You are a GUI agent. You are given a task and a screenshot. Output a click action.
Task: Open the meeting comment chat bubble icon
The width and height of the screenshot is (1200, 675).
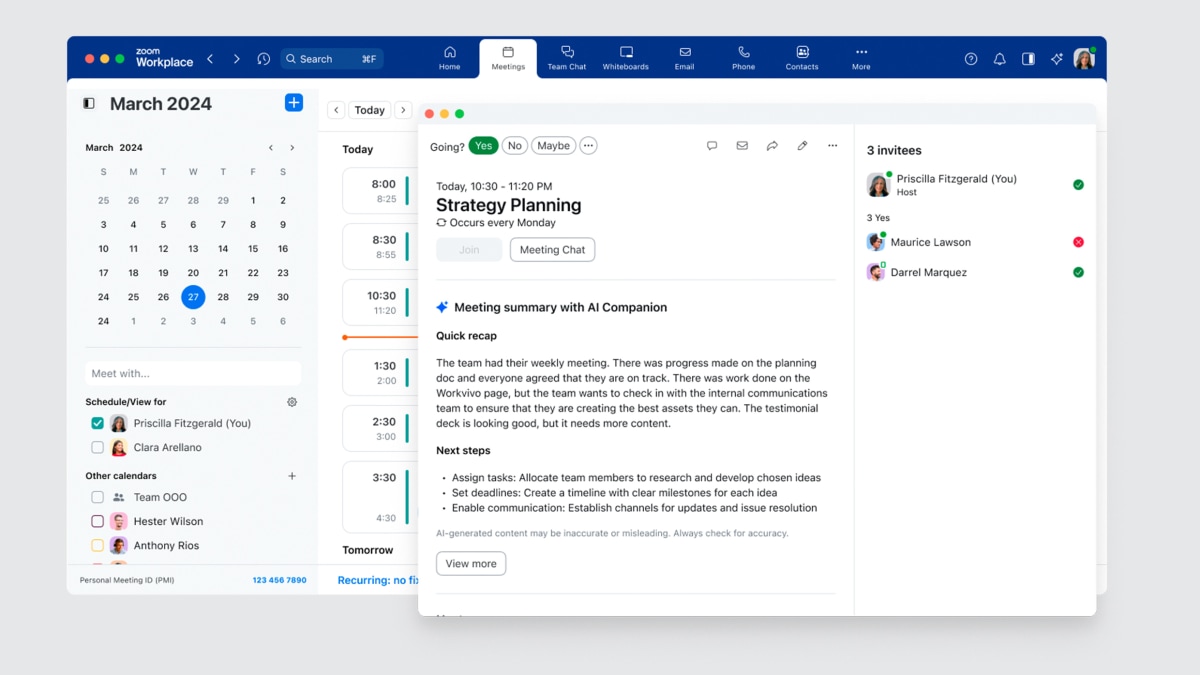(x=712, y=146)
